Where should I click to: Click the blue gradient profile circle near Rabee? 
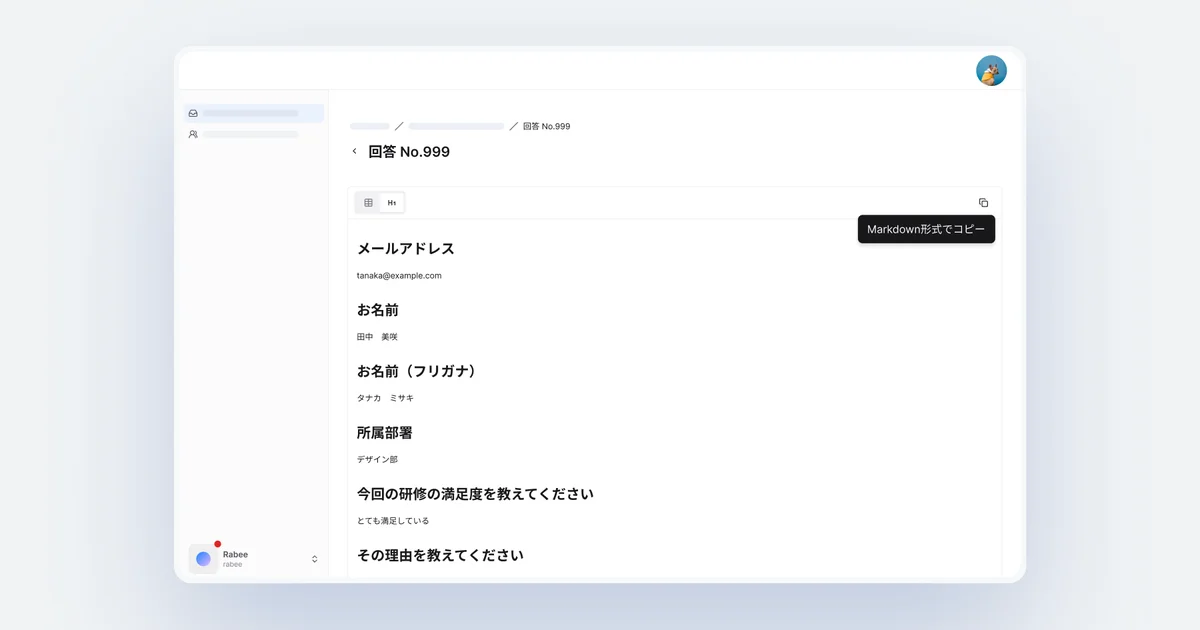(x=202, y=558)
